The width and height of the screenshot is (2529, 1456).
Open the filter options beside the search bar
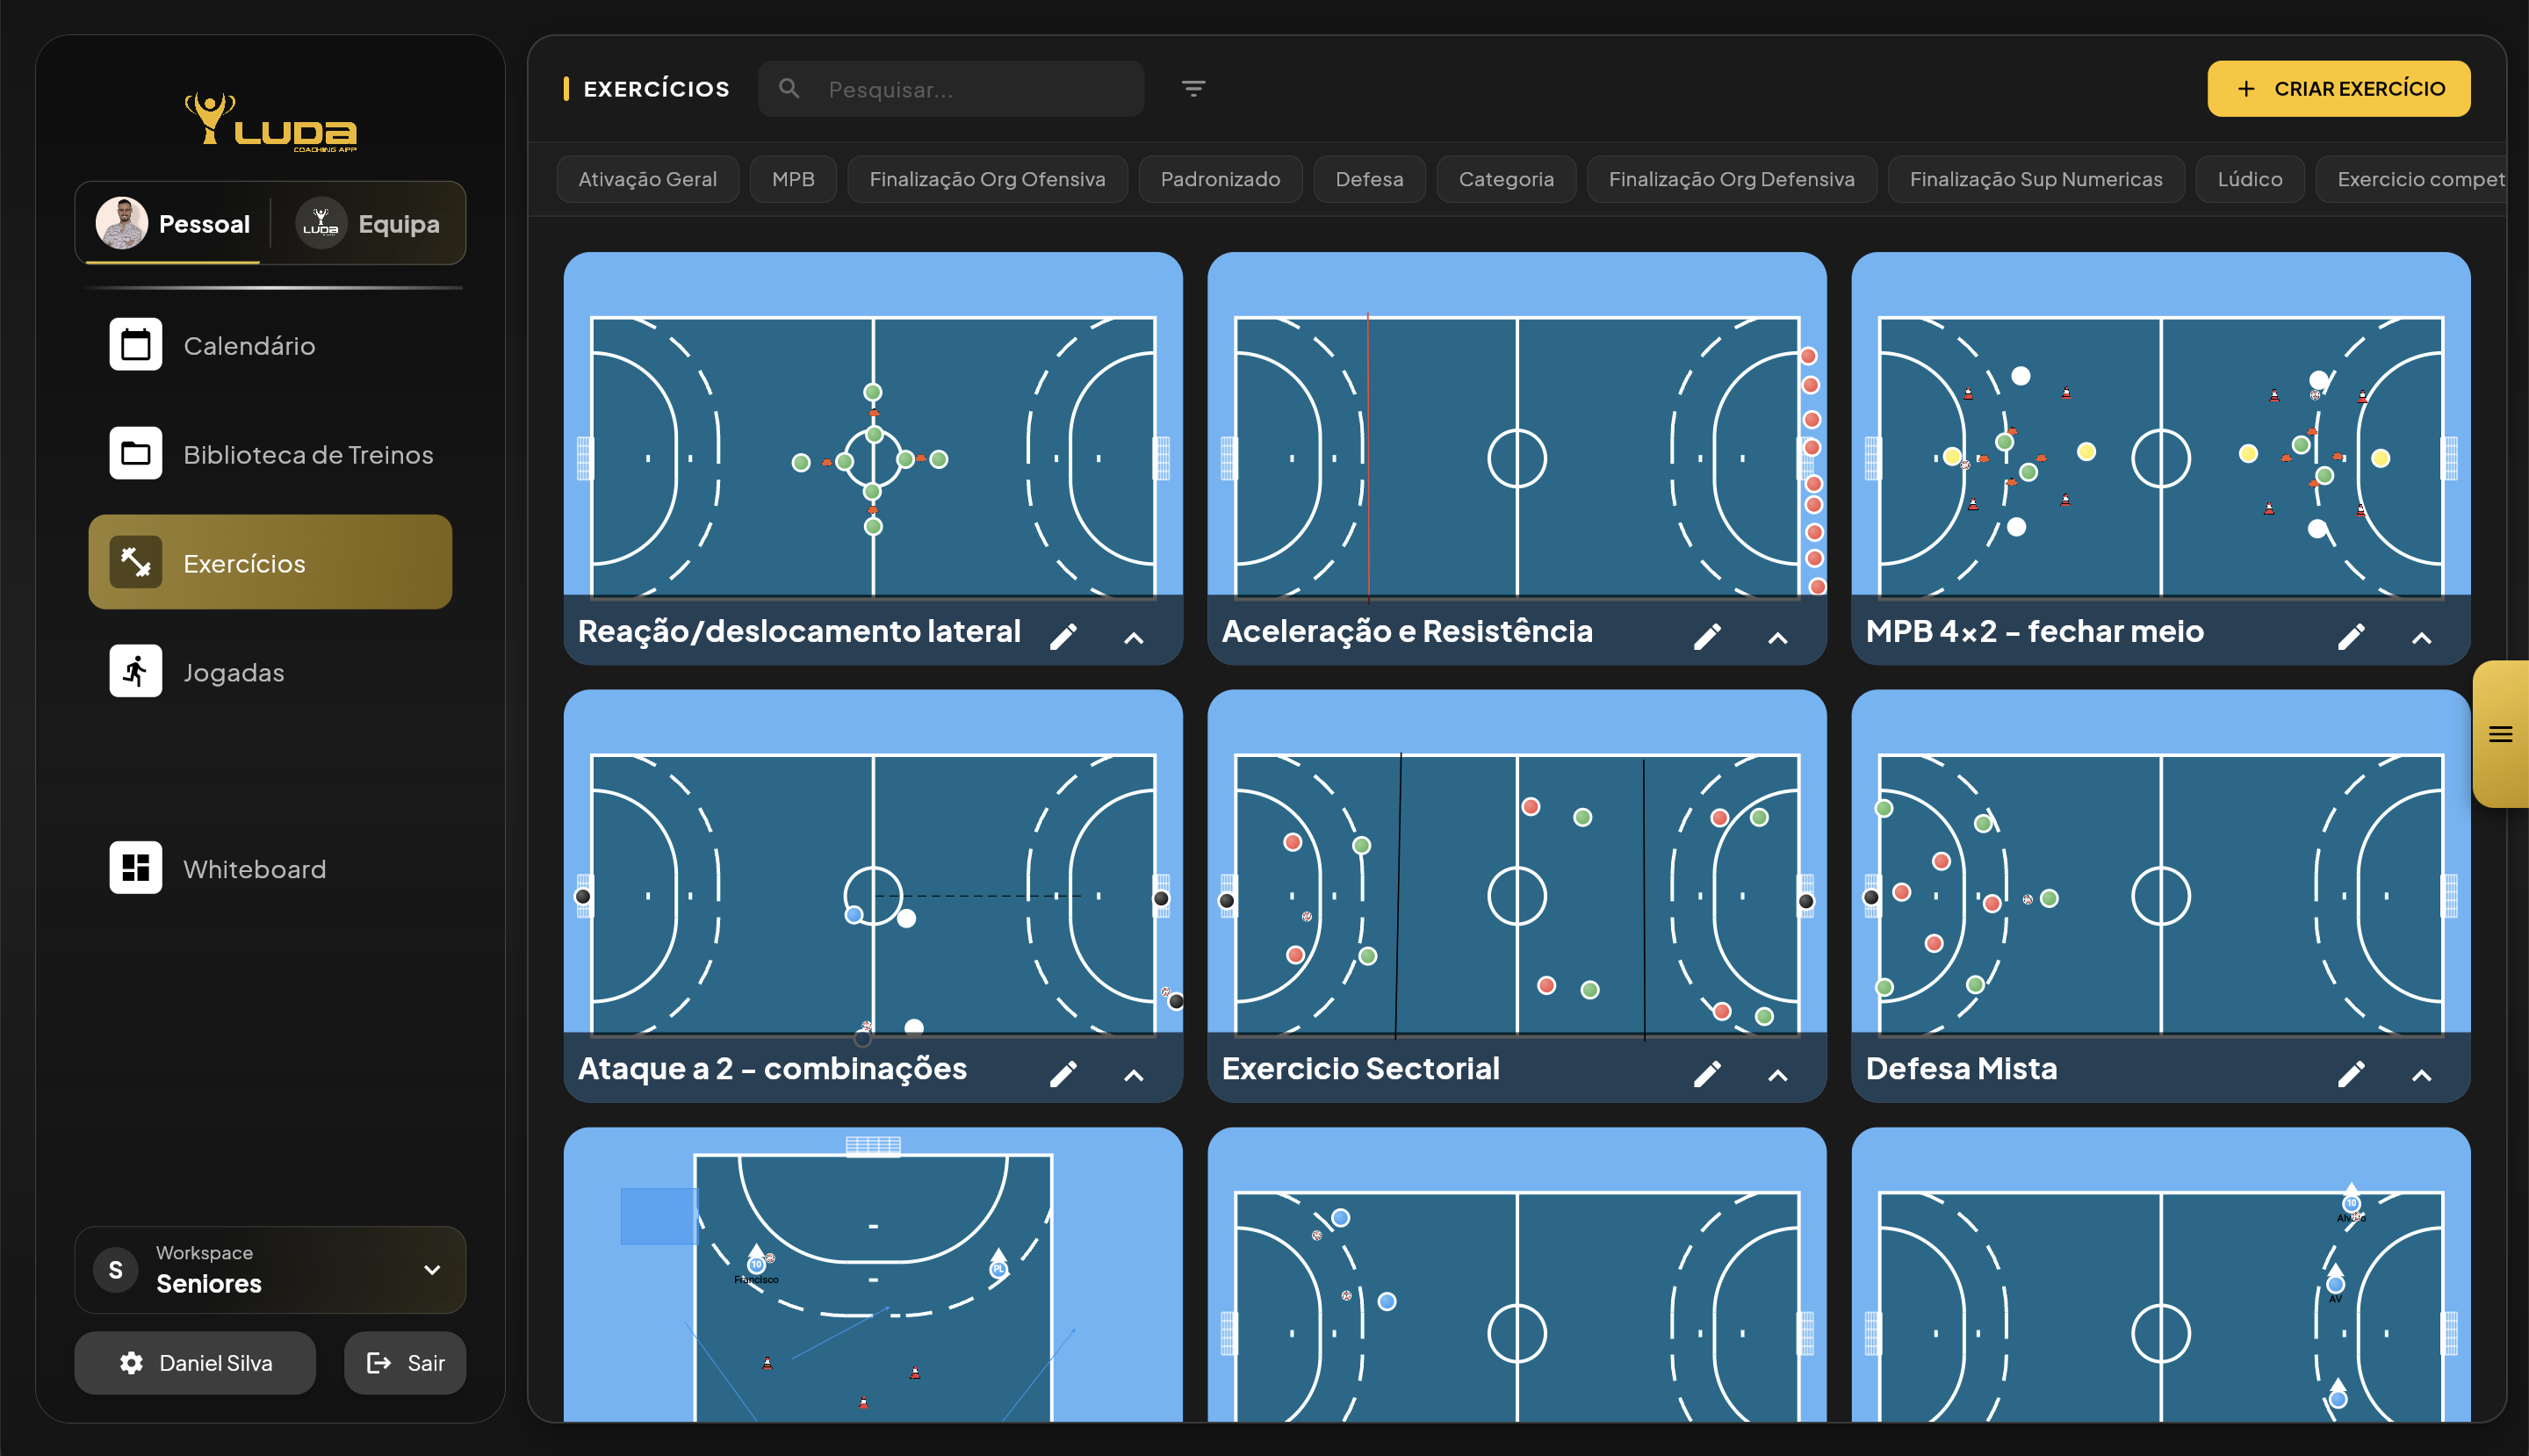(1194, 88)
